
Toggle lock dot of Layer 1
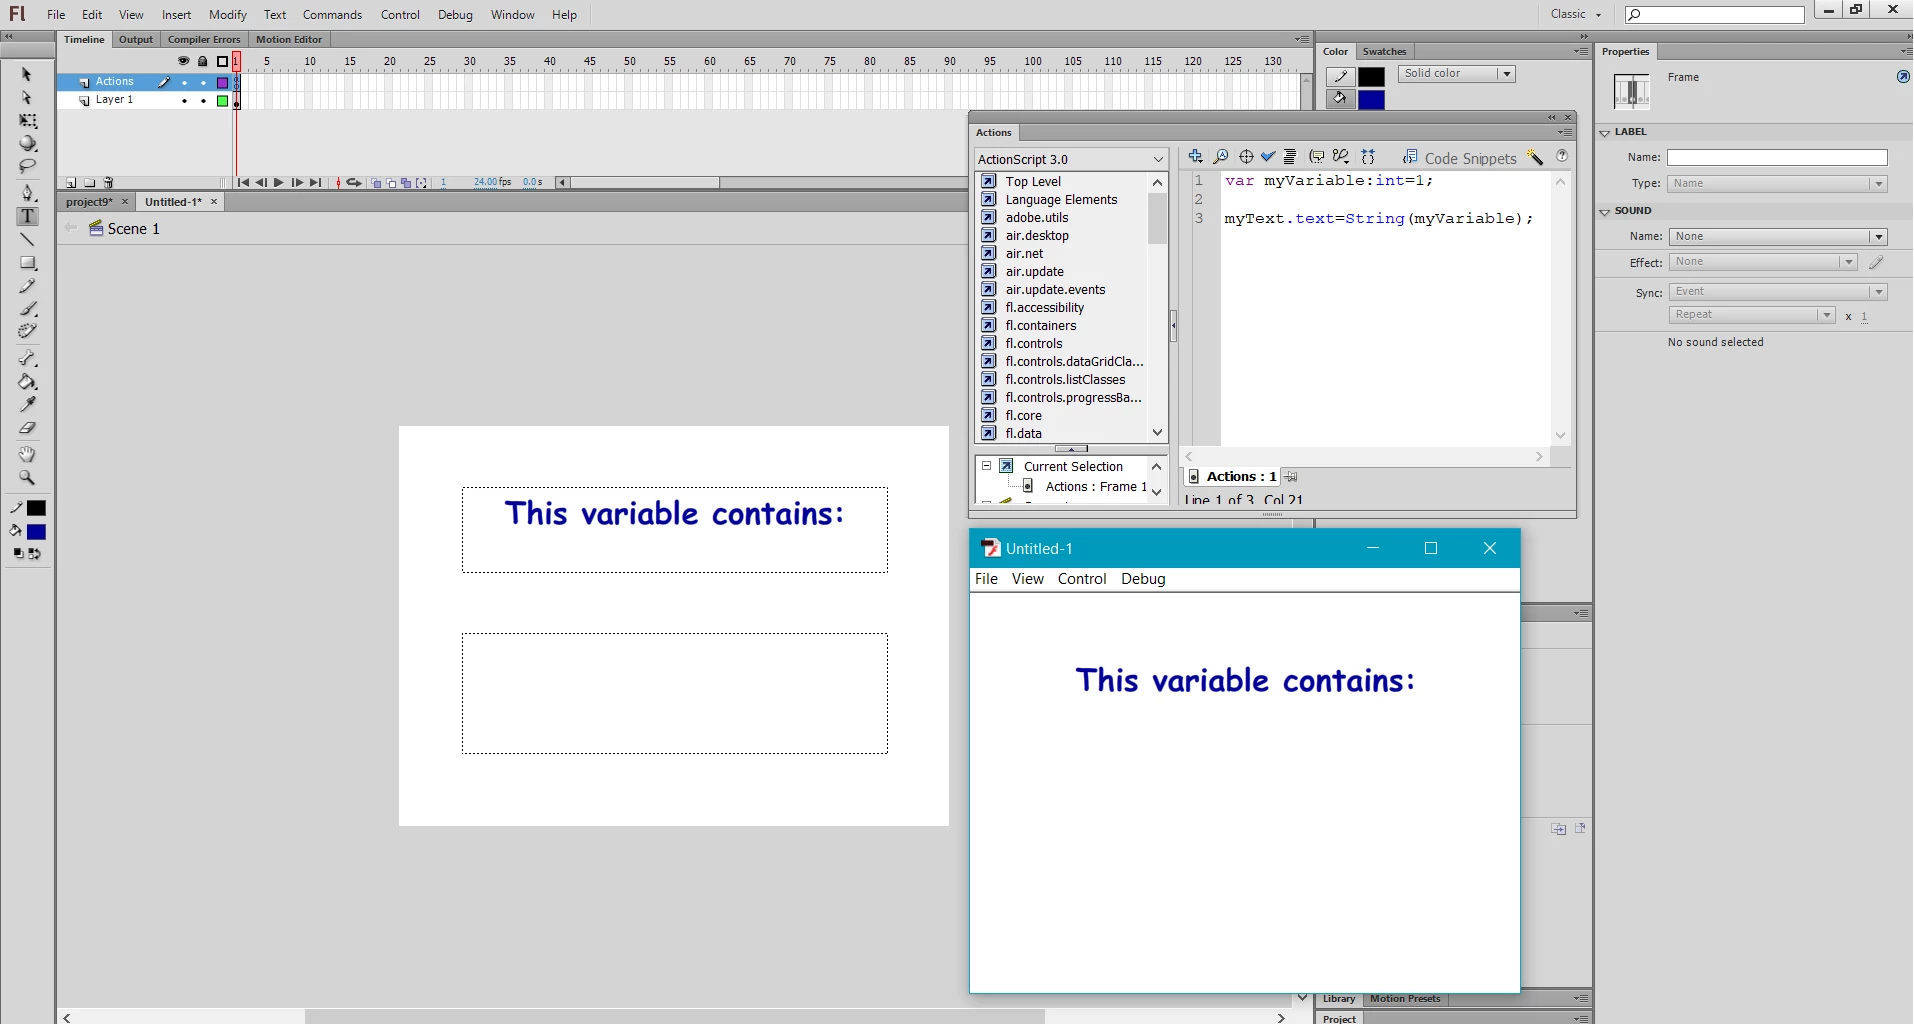coord(203,100)
